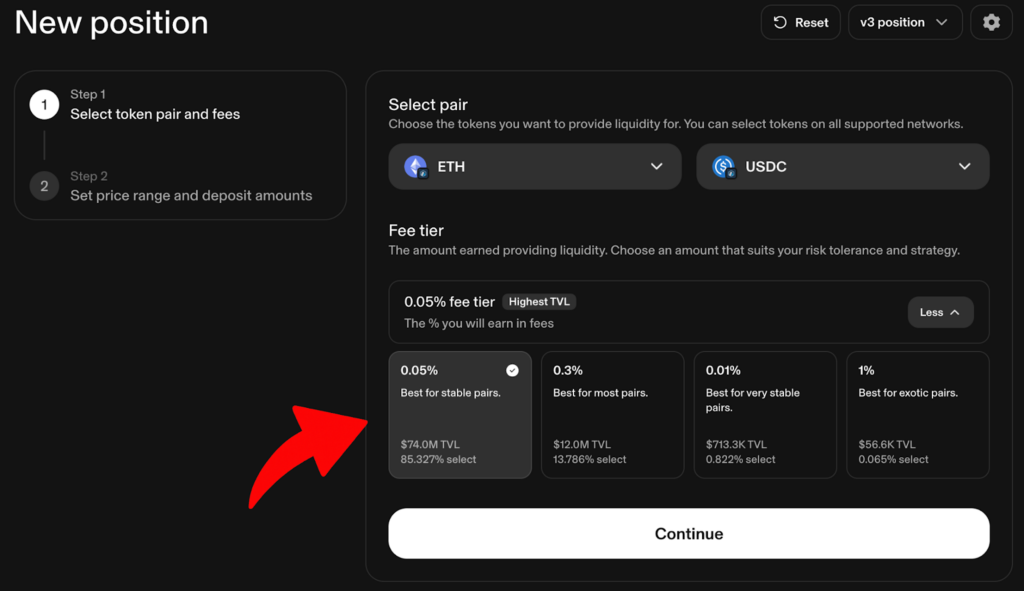The width and height of the screenshot is (1024, 591).
Task: Collapse fee tiers with Less button
Action: tap(940, 312)
